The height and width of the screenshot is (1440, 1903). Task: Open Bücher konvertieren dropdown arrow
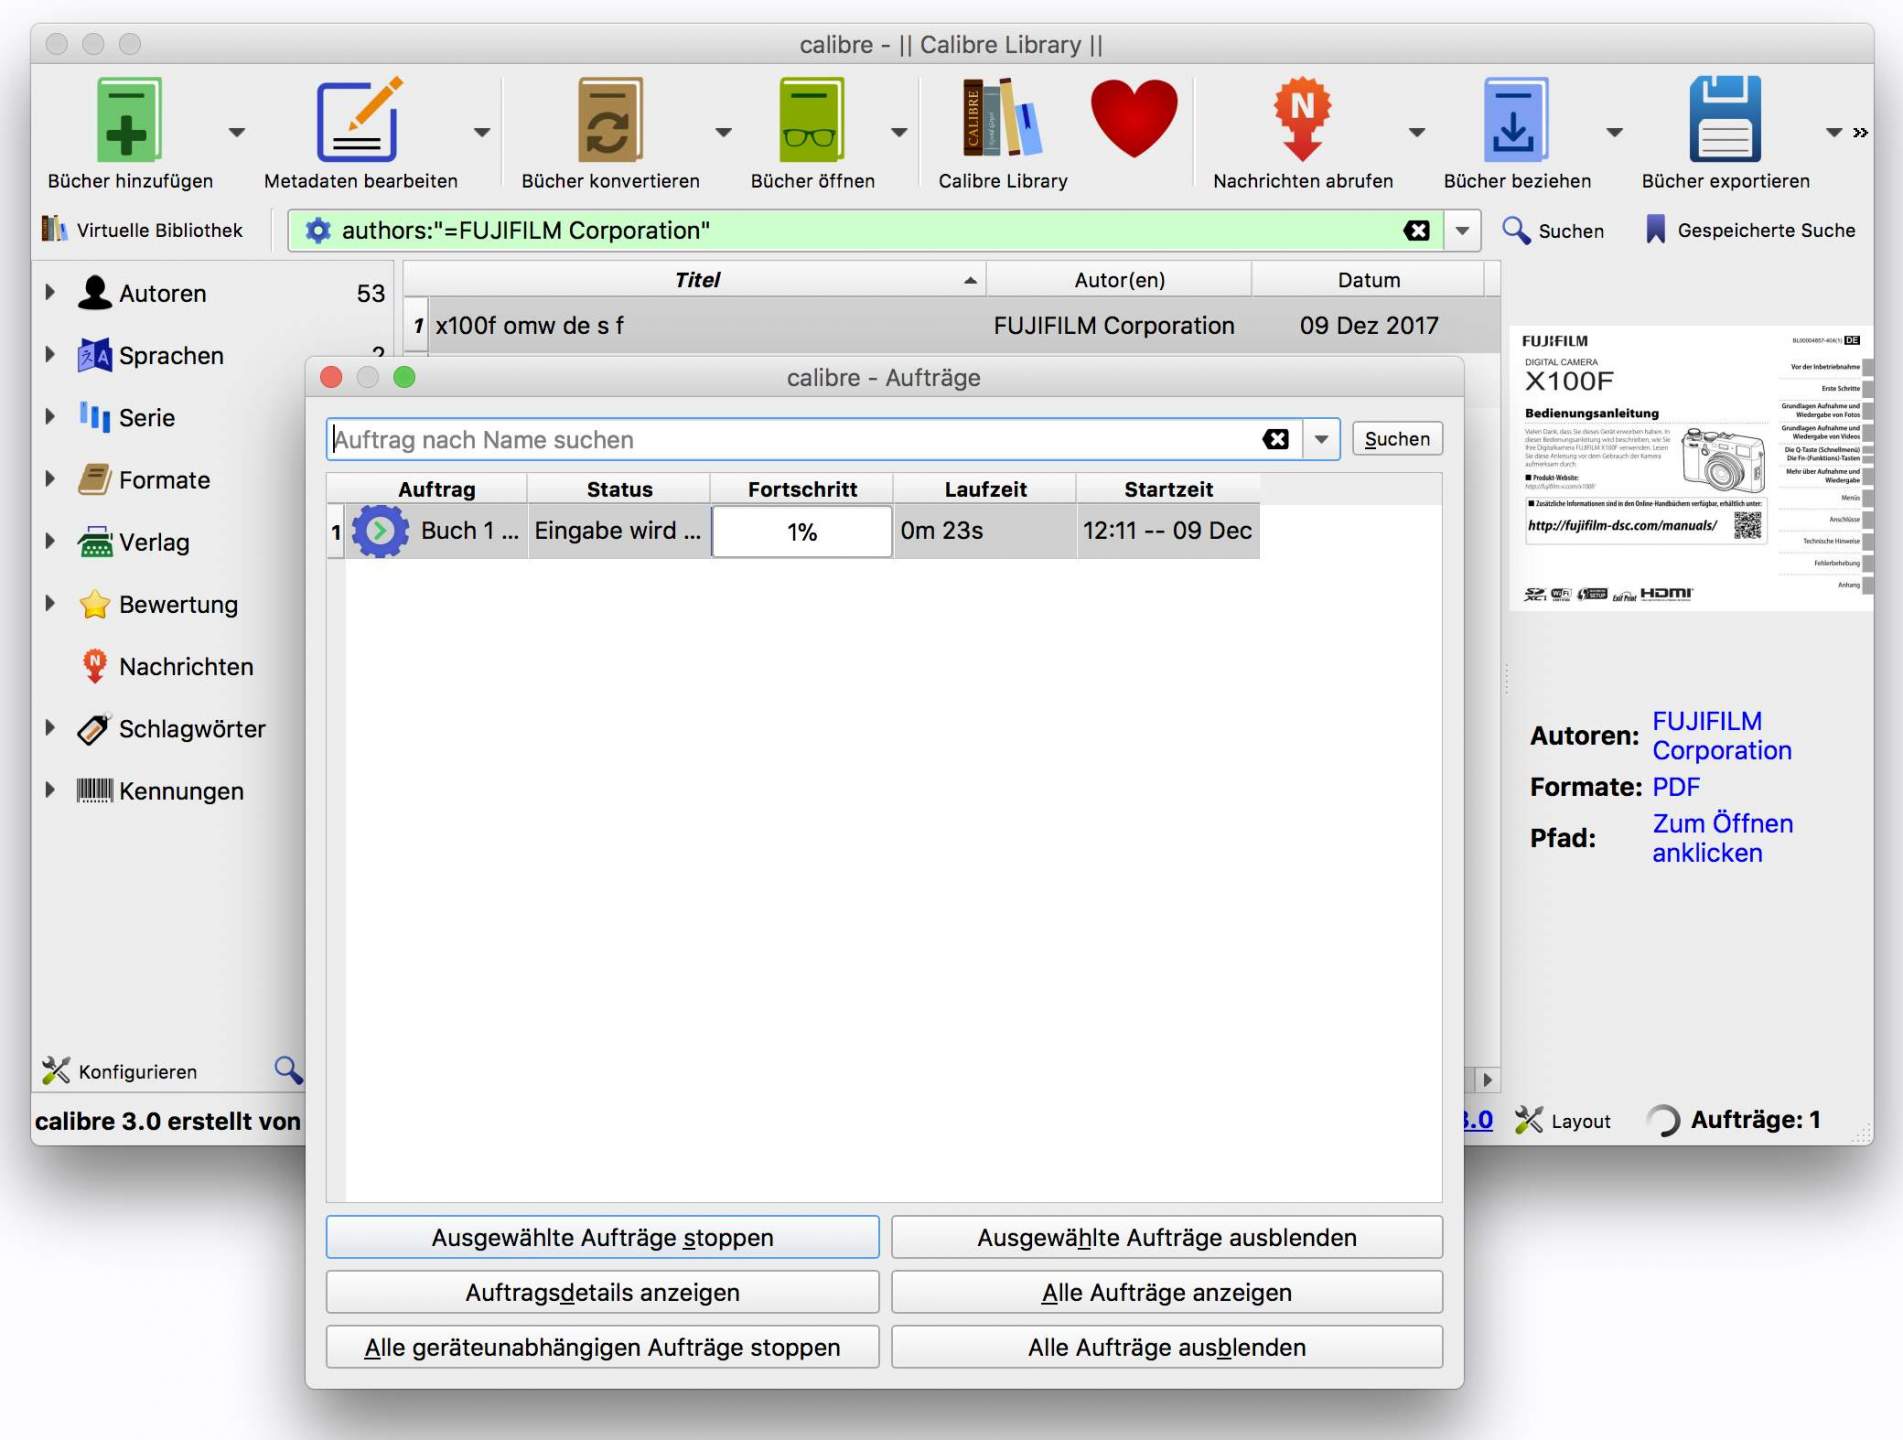724,132
